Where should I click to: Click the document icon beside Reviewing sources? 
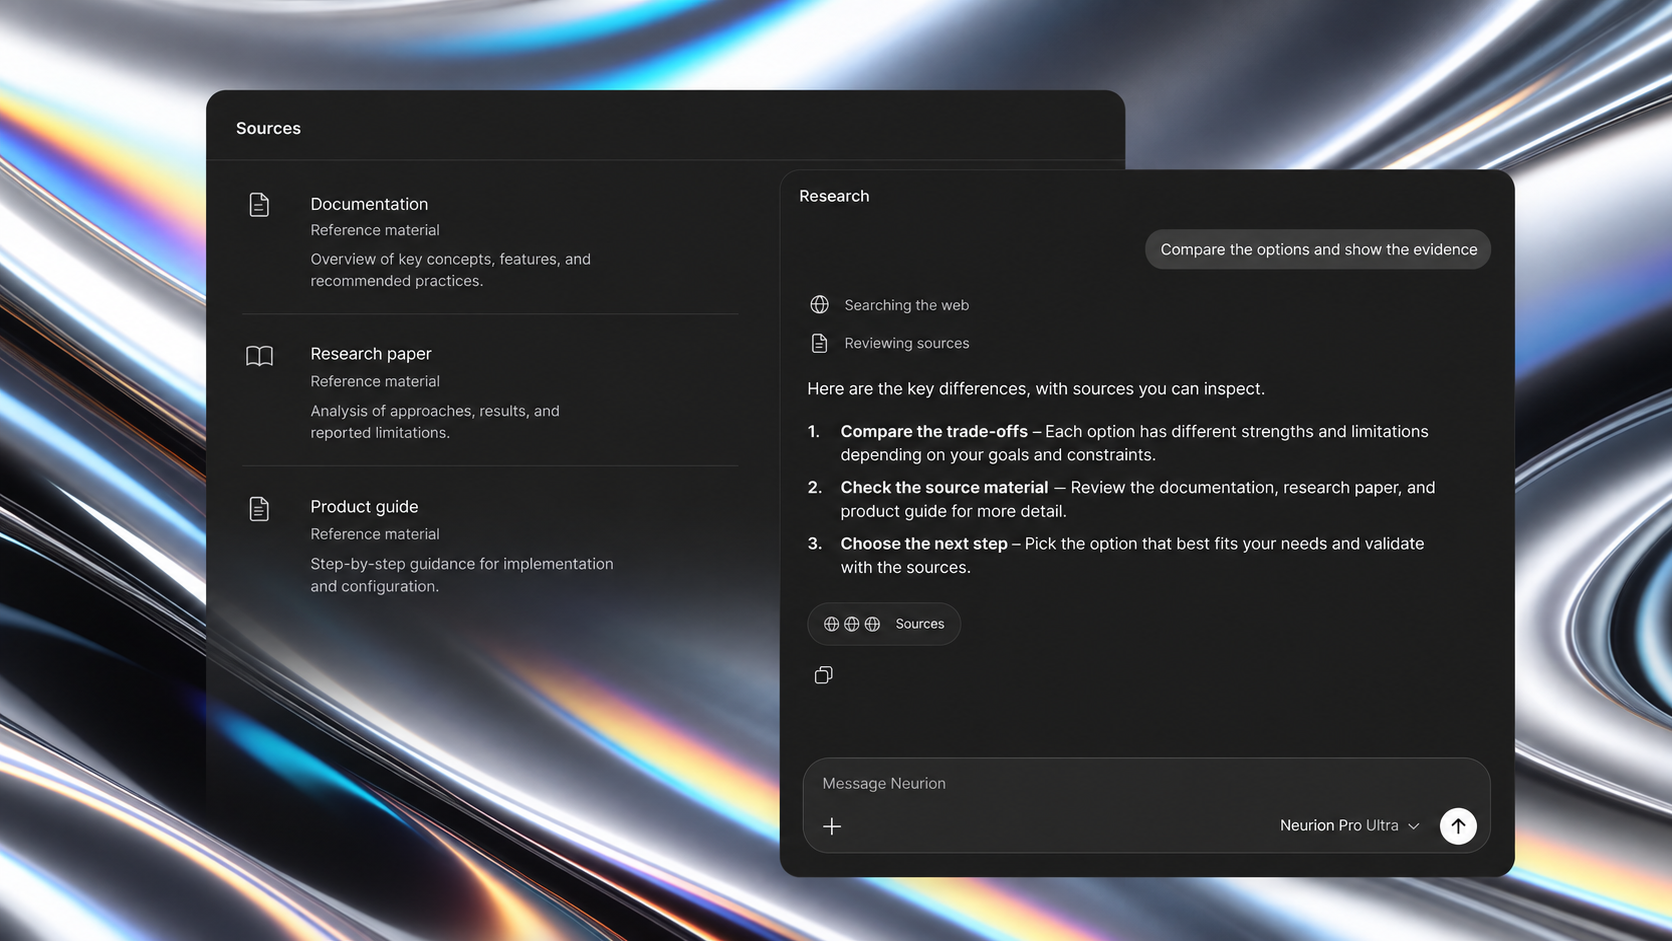pyautogui.click(x=819, y=343)
